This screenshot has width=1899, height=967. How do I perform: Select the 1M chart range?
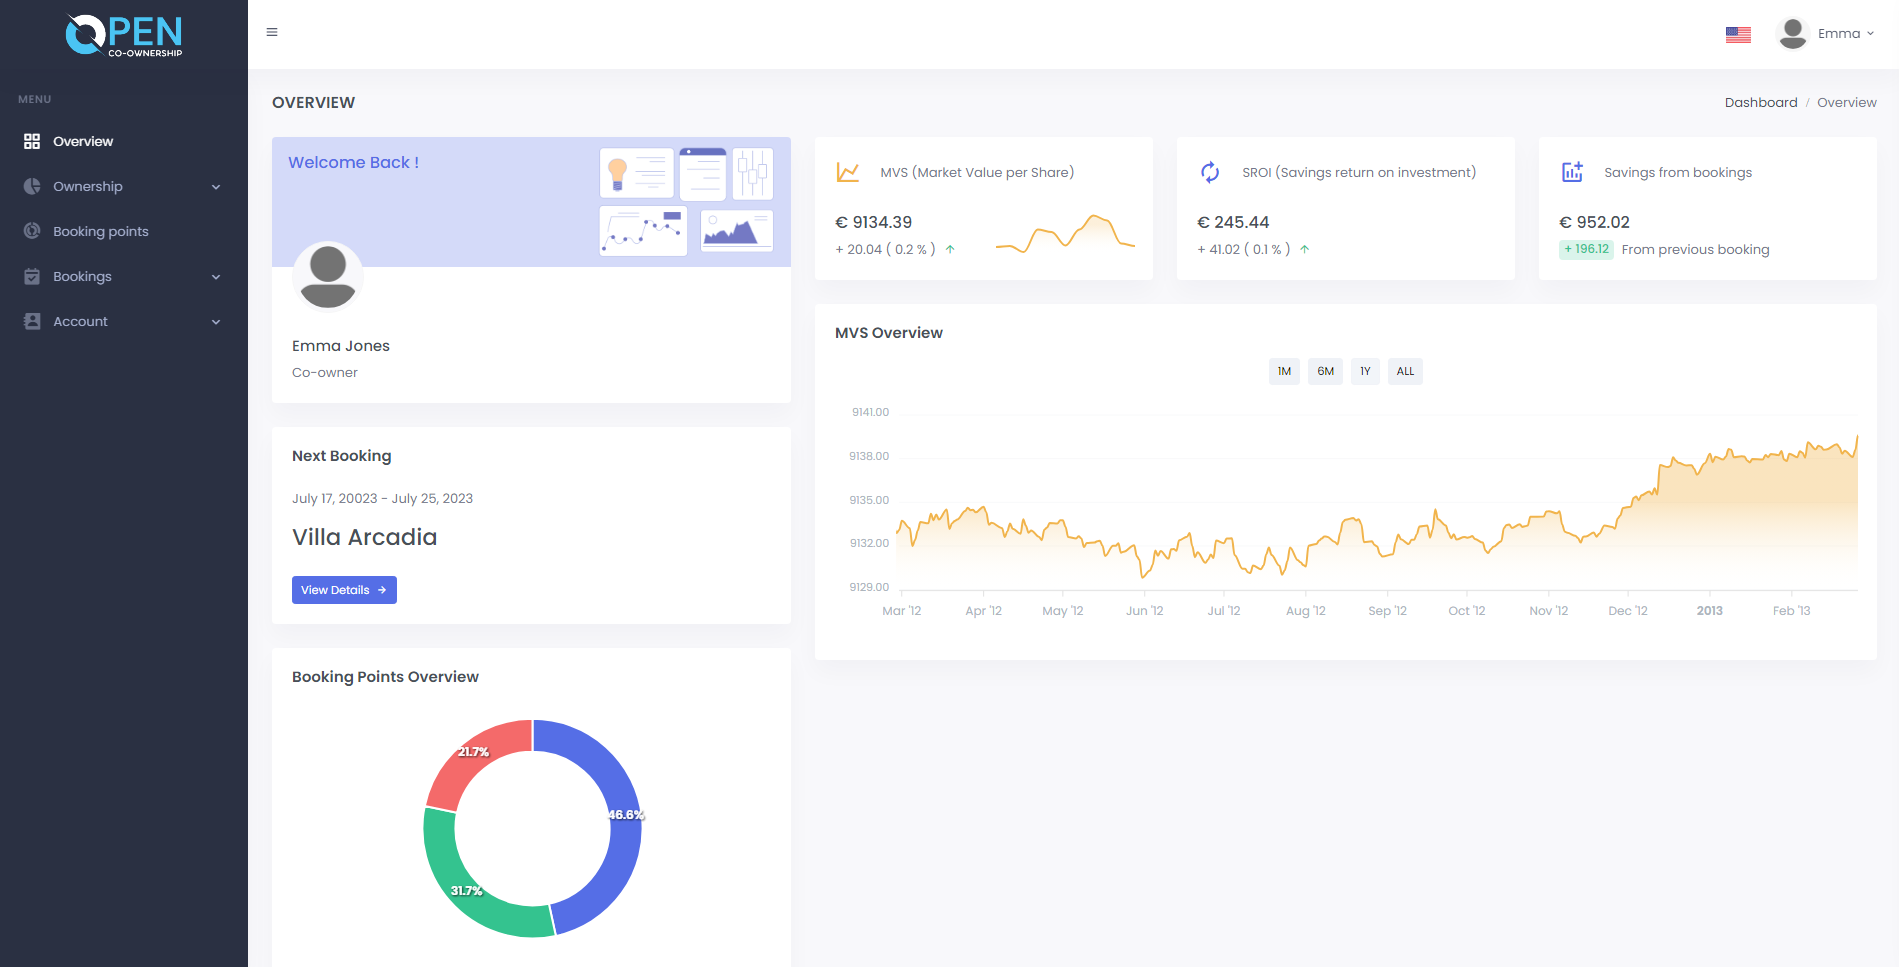tap(1284, 371)
